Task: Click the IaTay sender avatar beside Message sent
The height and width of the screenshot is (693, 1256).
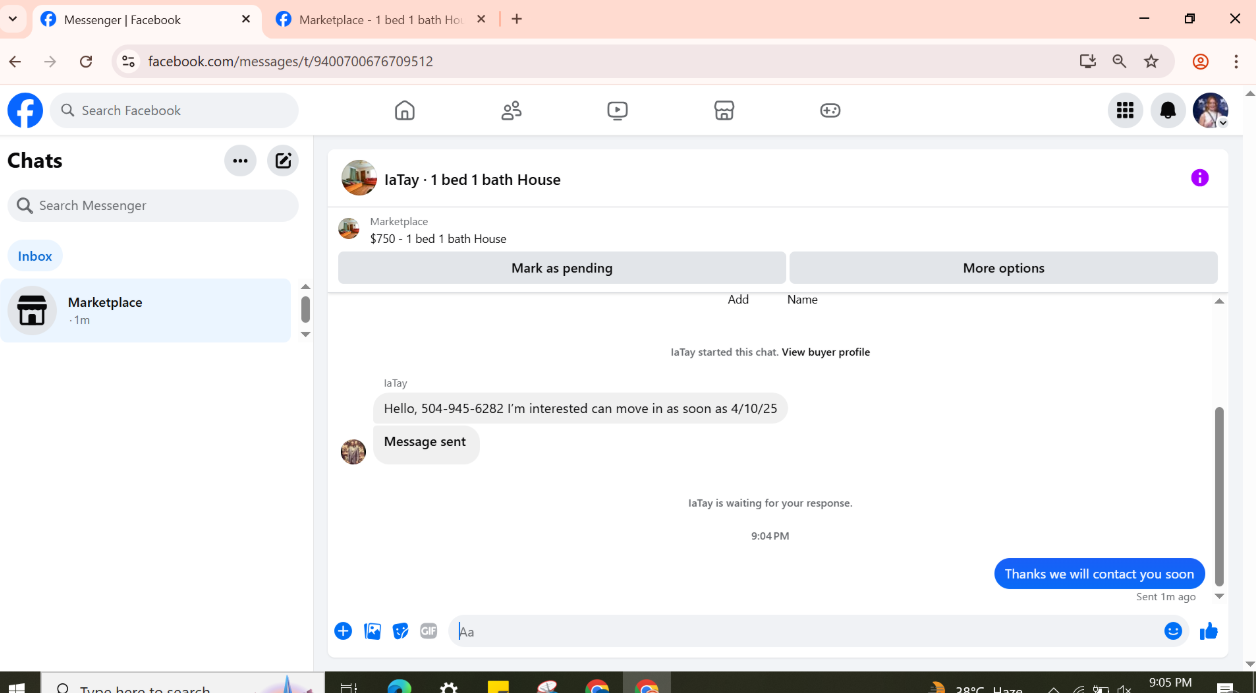Action: [x=353, y=452]
